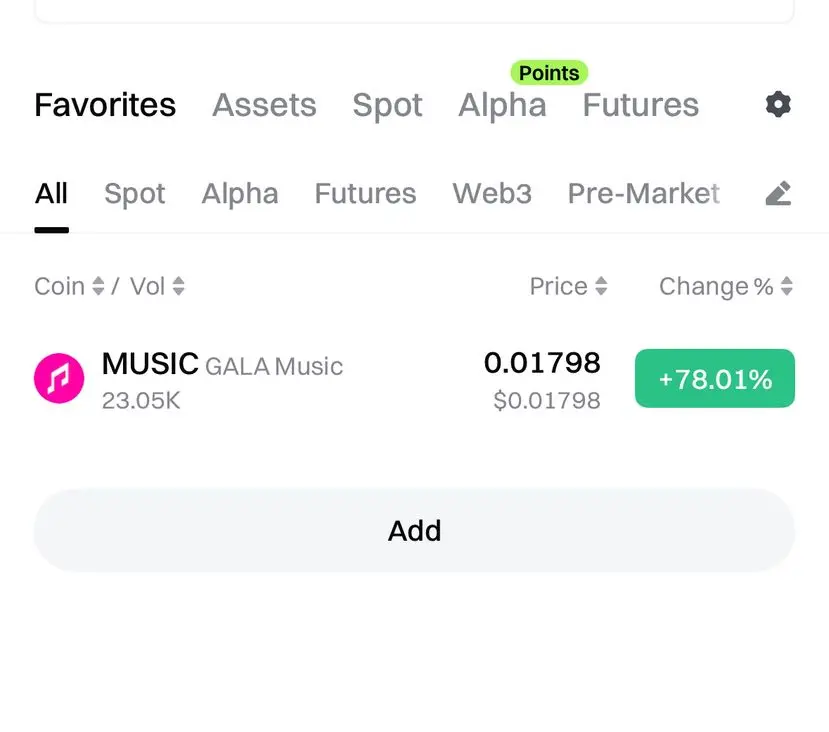The width and height of the screenshot is (829, 732).
Task: Sort list by Vol arrows
Action: click(x=178, y=287)
